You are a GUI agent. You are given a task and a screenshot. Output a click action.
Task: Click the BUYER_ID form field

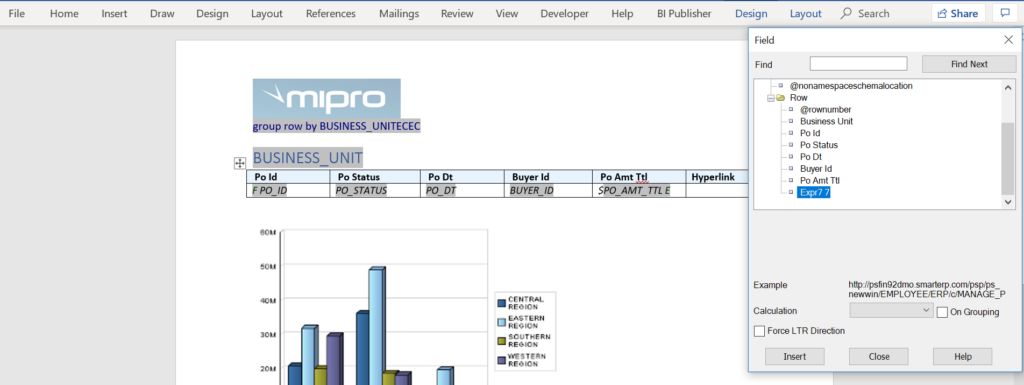coord(532,191)
